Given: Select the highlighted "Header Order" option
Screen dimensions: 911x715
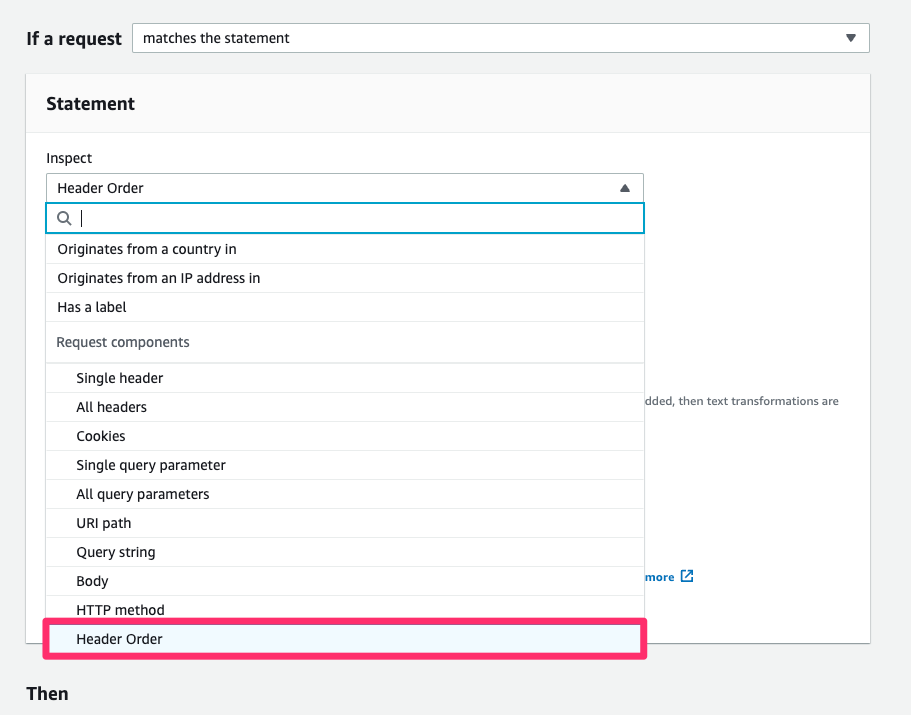Looking at the screenshot, I should [120, 638].
